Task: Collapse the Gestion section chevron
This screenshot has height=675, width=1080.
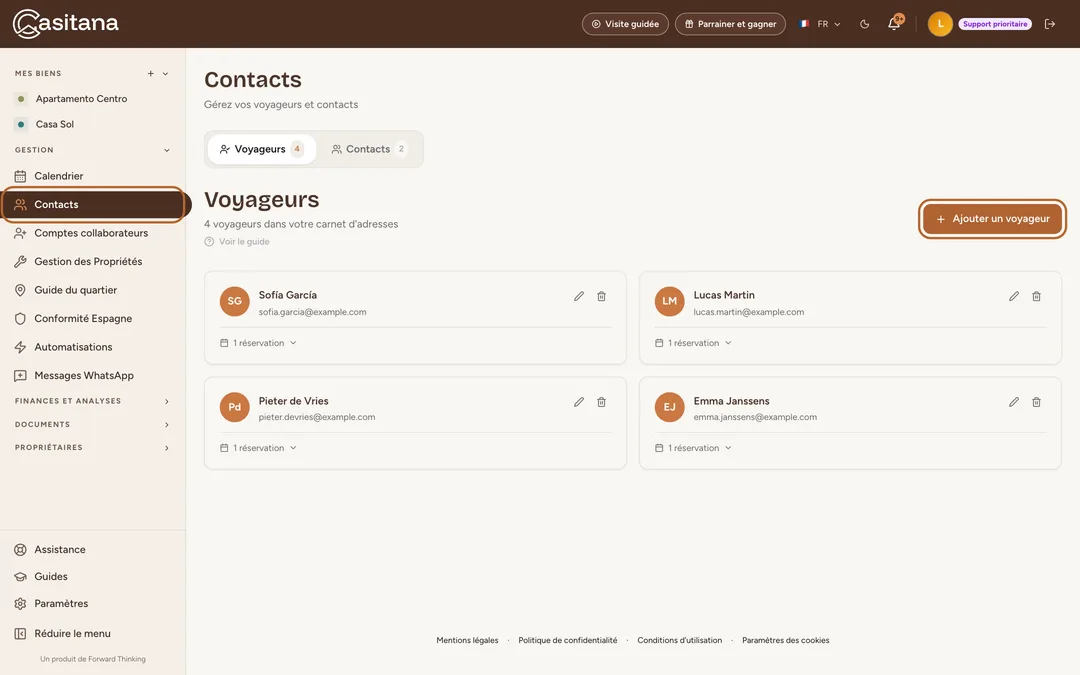Action: 166,150
